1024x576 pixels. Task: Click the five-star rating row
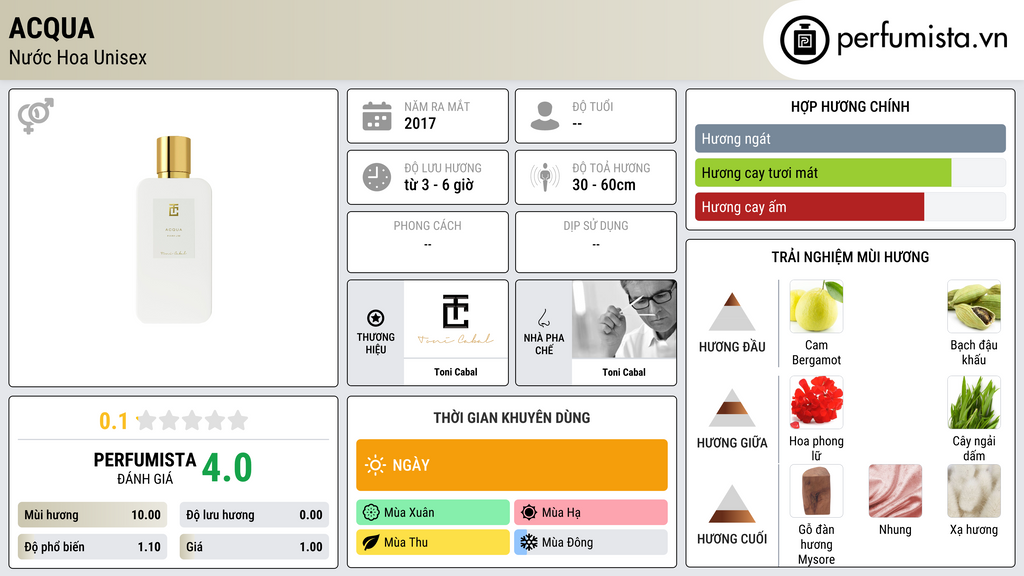[x=193, y=420]
